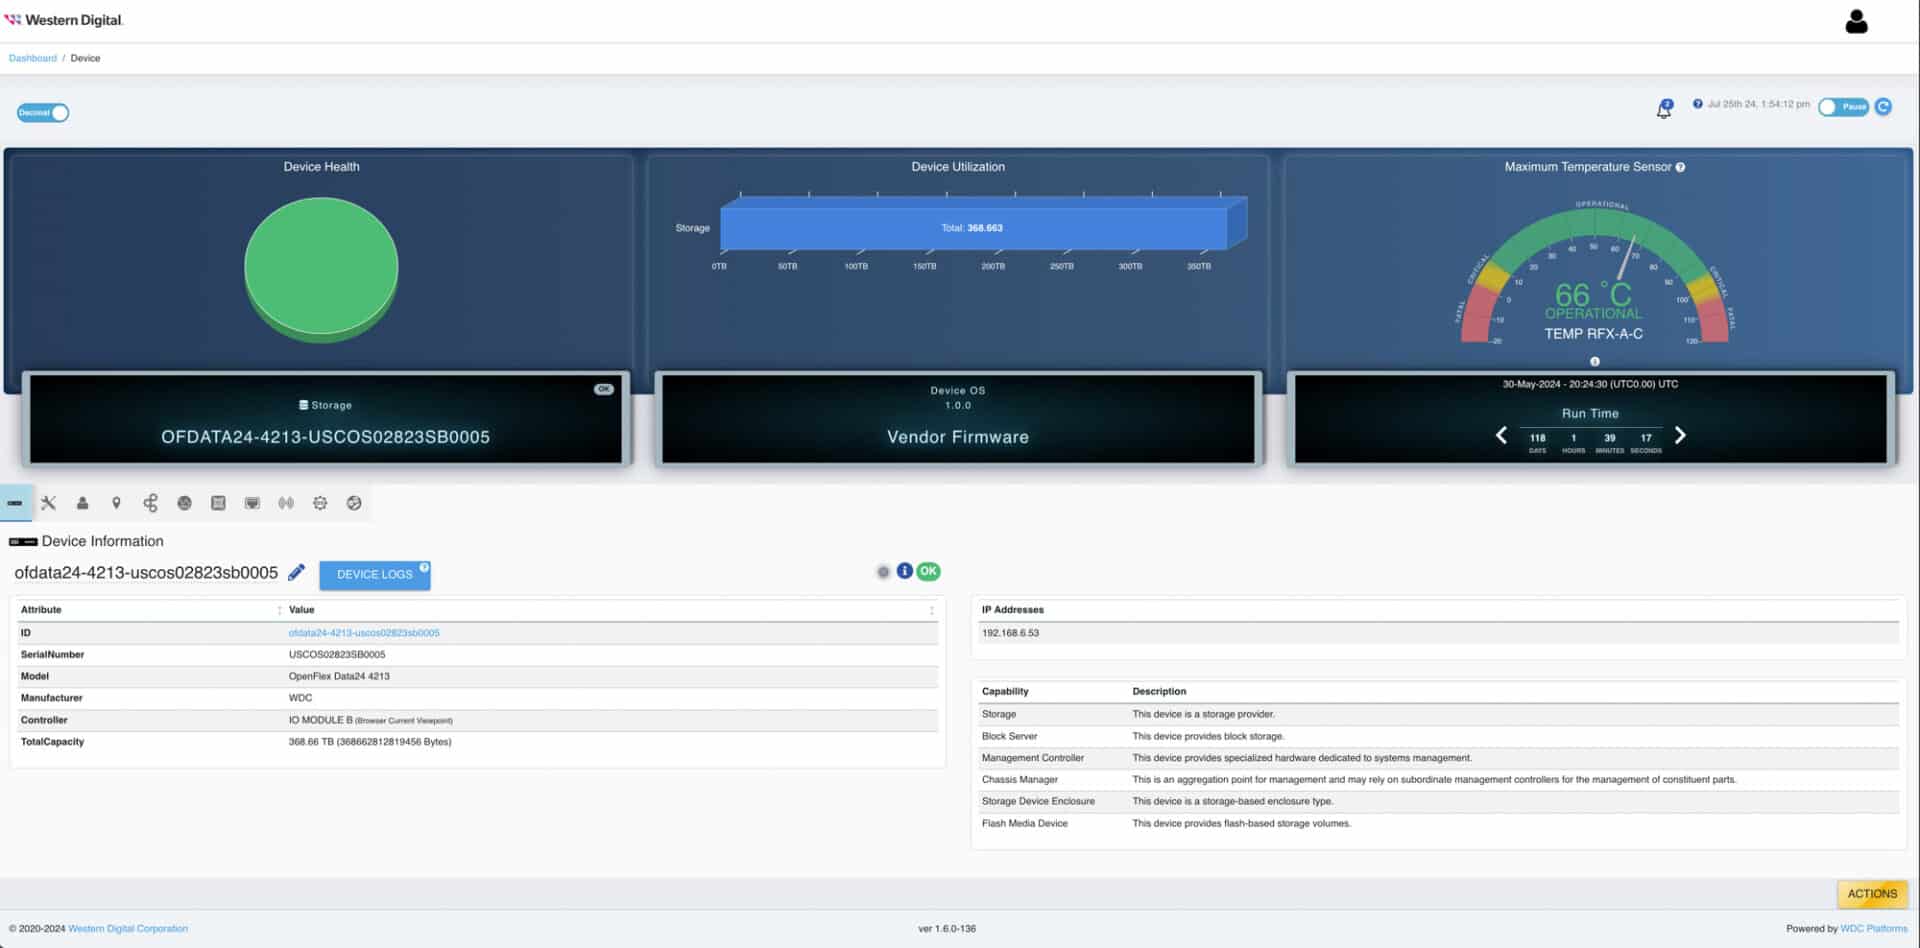1920x948 pixels.
Task: Click the green OK status badge
Action: point(929,571)
